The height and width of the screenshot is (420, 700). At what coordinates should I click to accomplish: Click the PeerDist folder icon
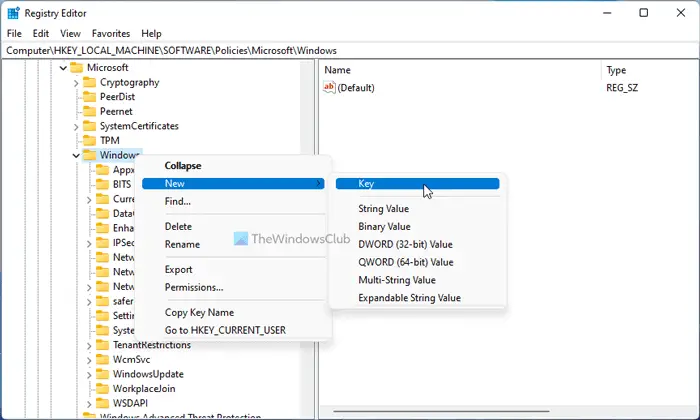point(90,97)
